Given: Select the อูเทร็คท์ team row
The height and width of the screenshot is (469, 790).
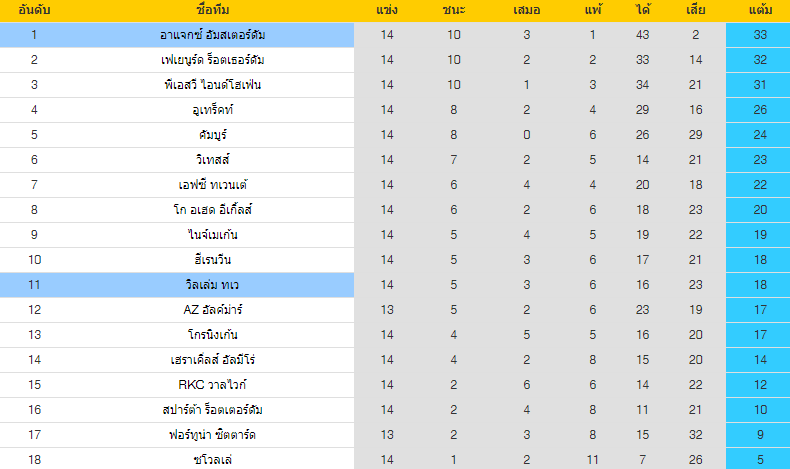Looking at the screenshot, I should tap(212, 110).
